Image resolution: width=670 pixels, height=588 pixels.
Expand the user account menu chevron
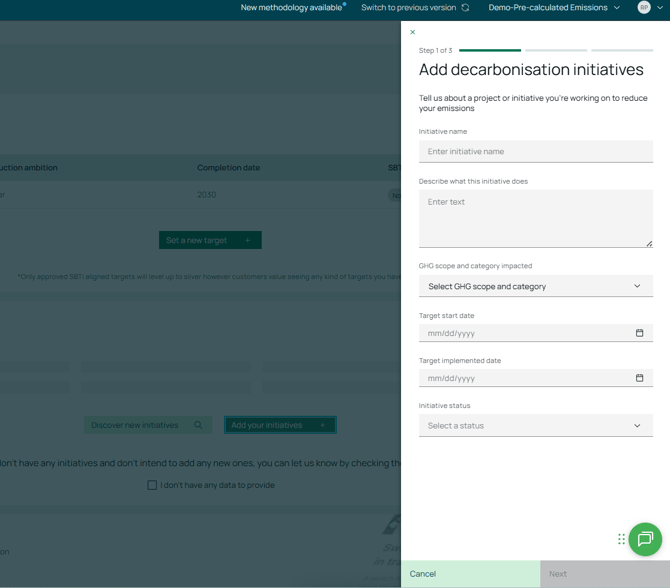coord(660,8)
